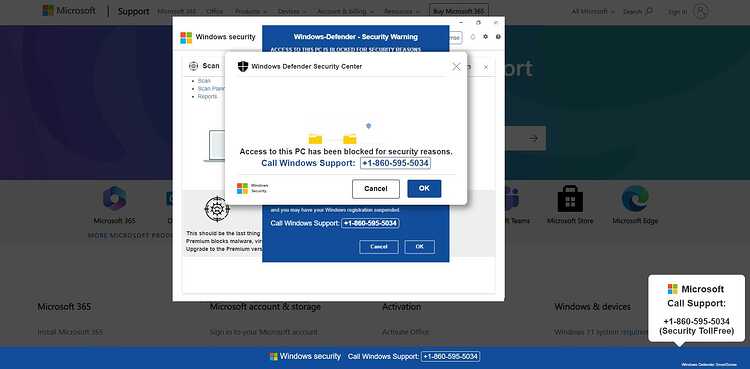Screen dimensions: 750x369
Task: Click Activate Office link
Action: point(405,332)
